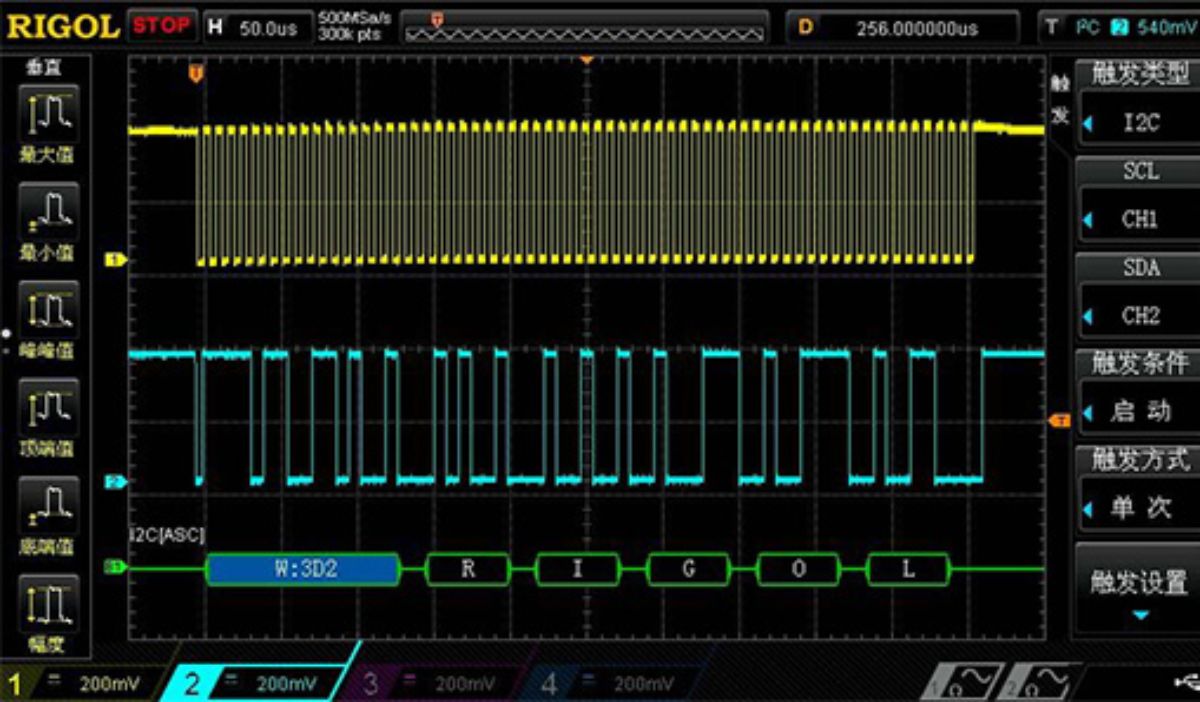Select the 最小值 minimum measurement icon
The width and height of the screenshot is (1200, 702).
point(47,216)
